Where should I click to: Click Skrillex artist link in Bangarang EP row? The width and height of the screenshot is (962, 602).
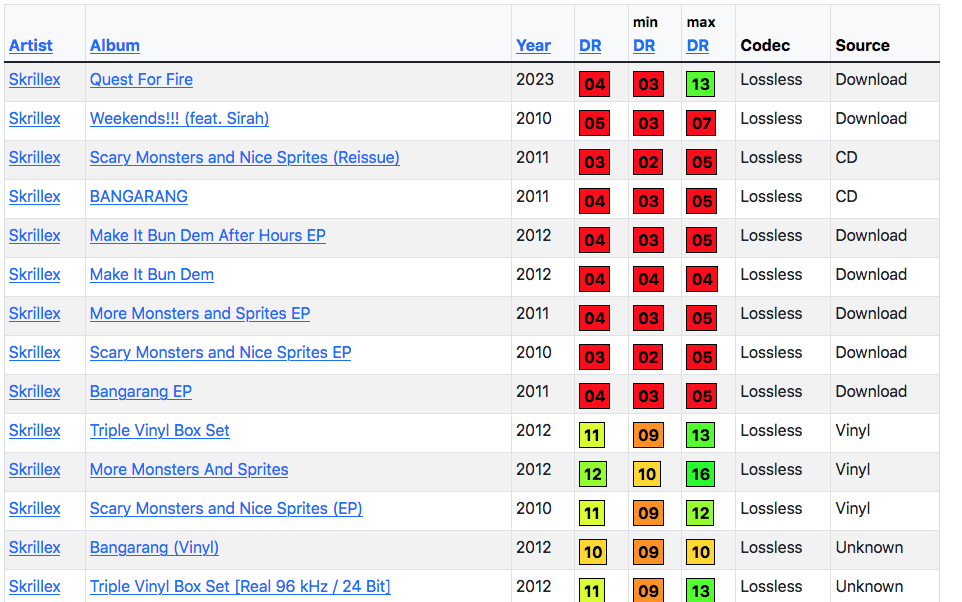coord(34,392)
